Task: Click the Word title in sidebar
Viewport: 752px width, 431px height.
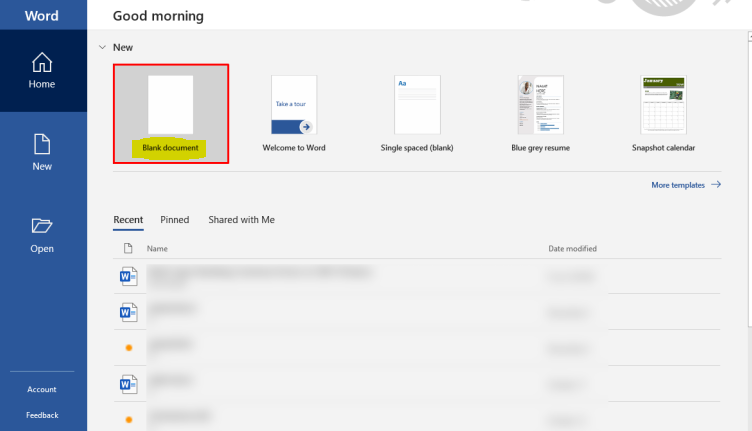Action: coord(42,16)
